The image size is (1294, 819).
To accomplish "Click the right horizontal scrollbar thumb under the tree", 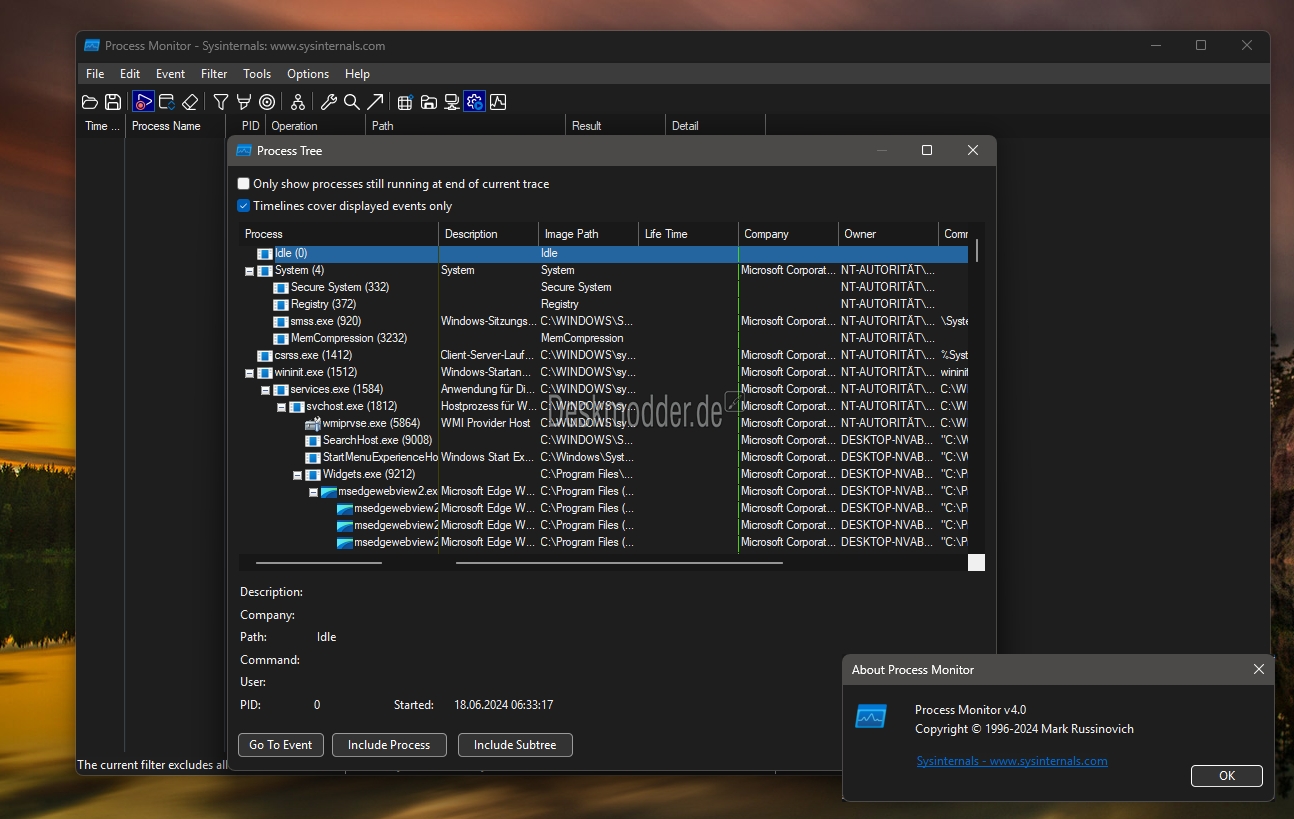I will click(x=619, y=563).
